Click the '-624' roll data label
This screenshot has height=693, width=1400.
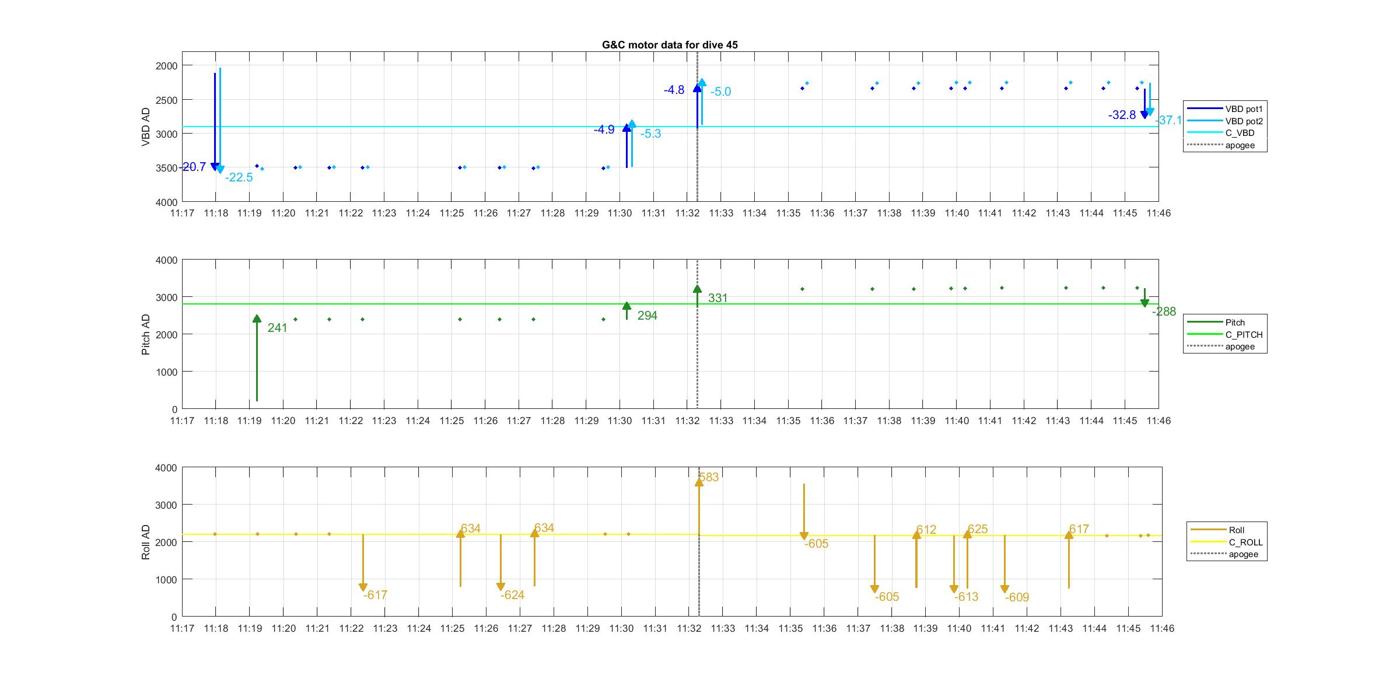click(x=512, y=595)
